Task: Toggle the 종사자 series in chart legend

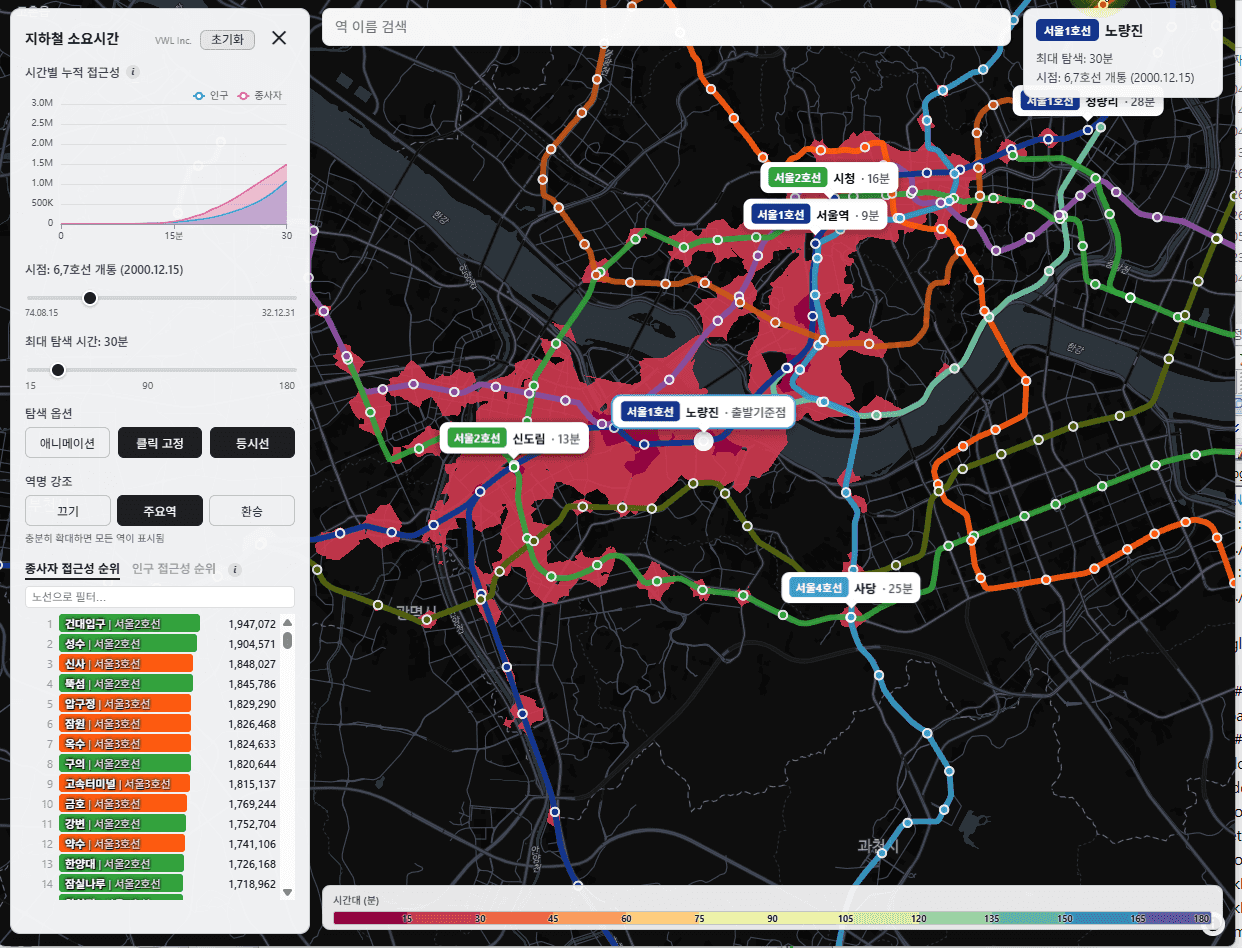Action: [x=260, y=95]
